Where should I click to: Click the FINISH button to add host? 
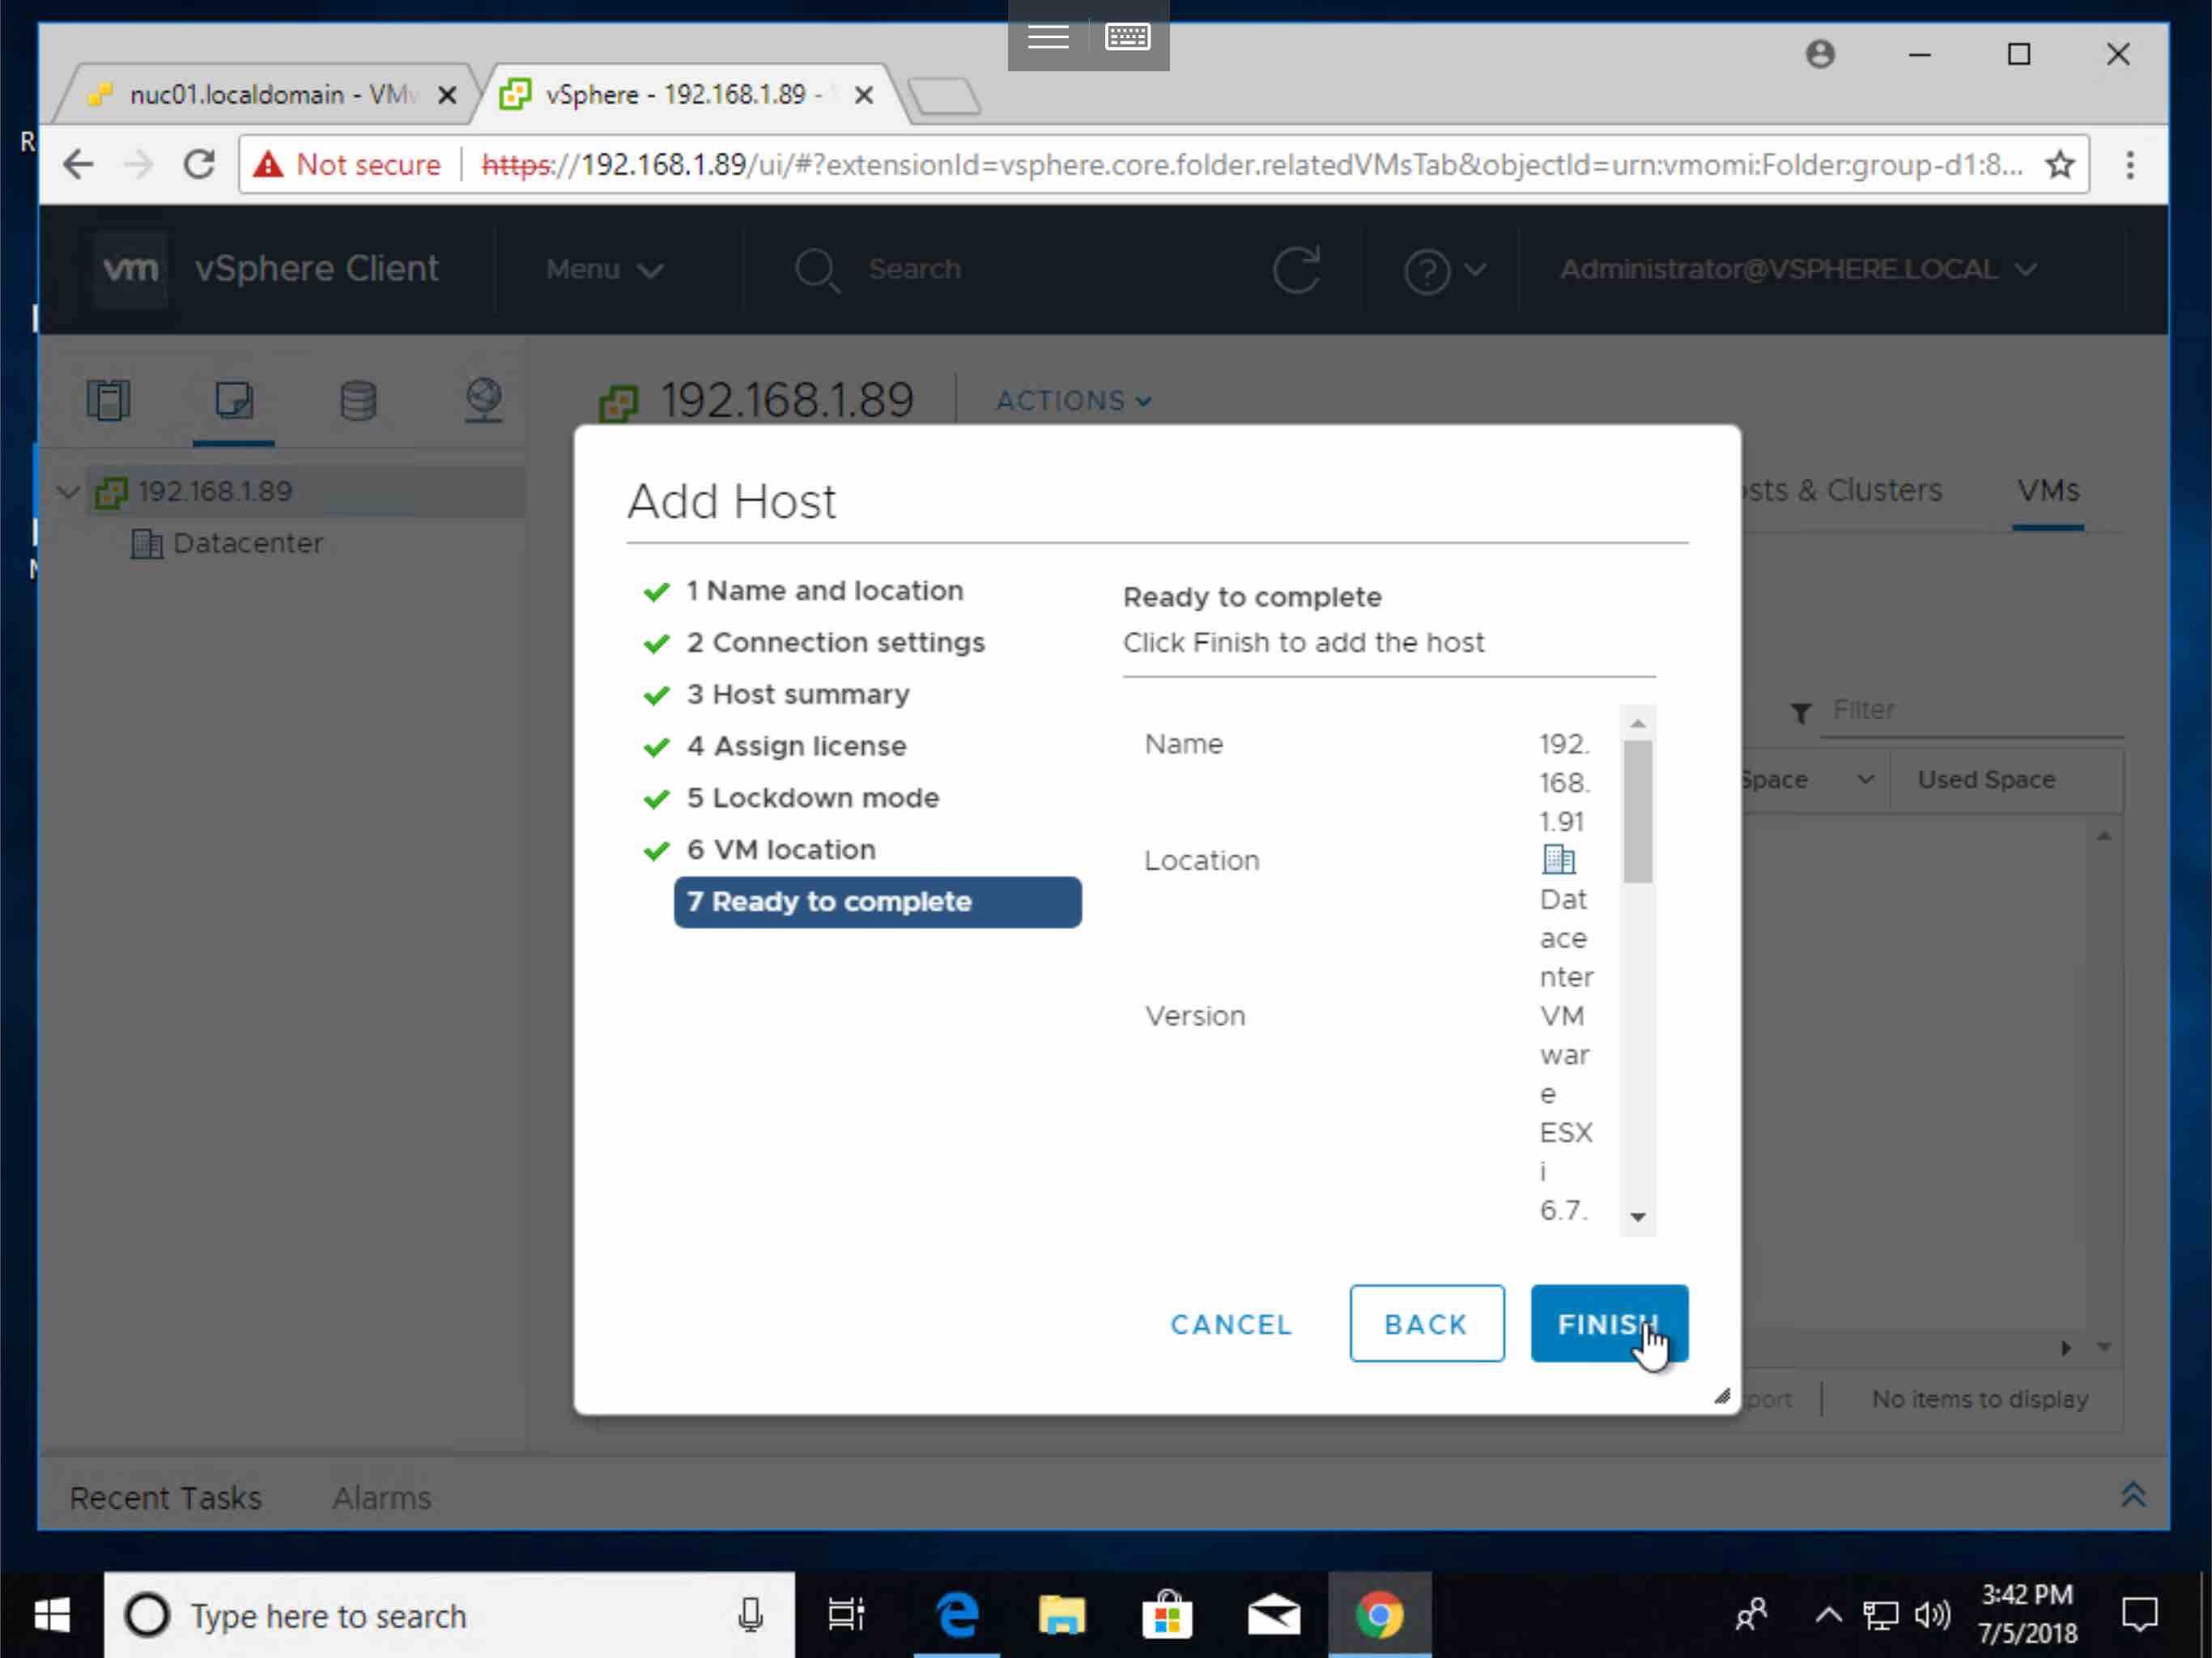pos(1609,1324)
